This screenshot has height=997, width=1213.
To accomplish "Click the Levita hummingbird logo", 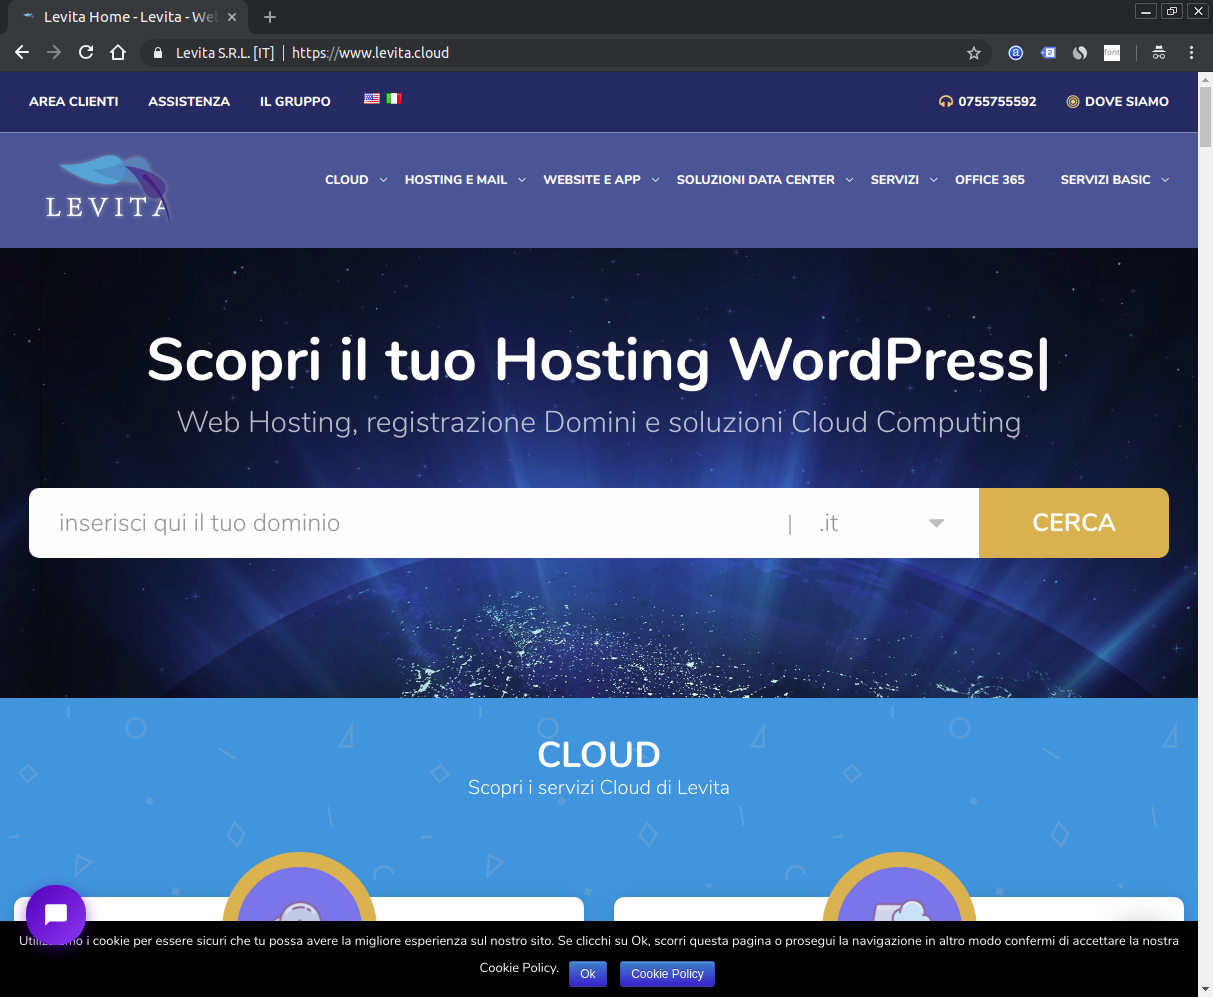I will pyautogui.click(x=108, y=188).
